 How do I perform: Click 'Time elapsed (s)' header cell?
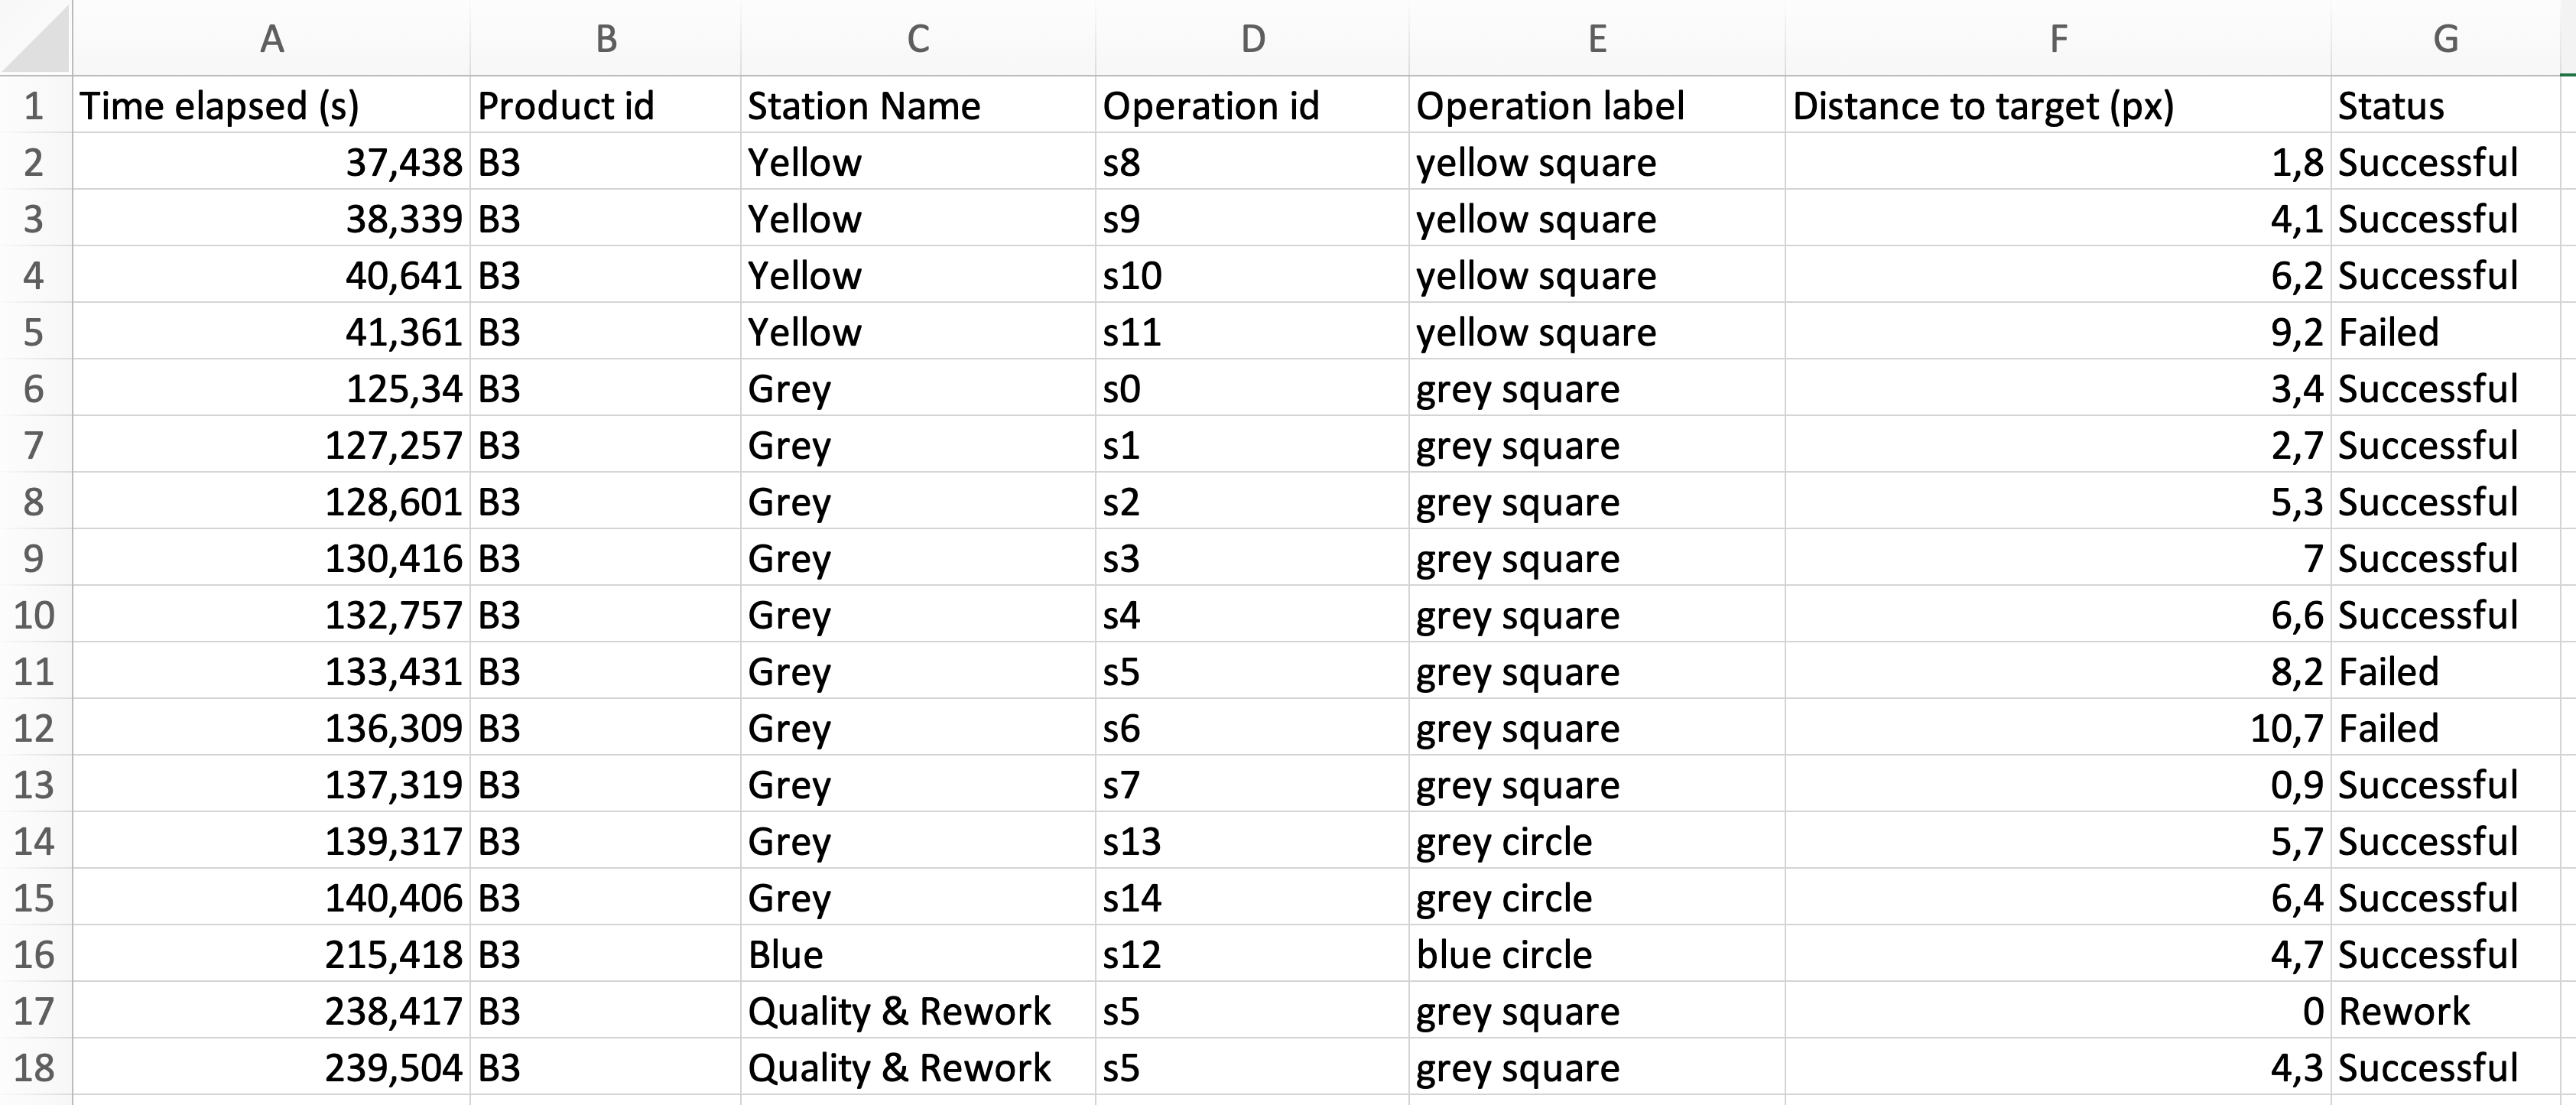(271, 105)
